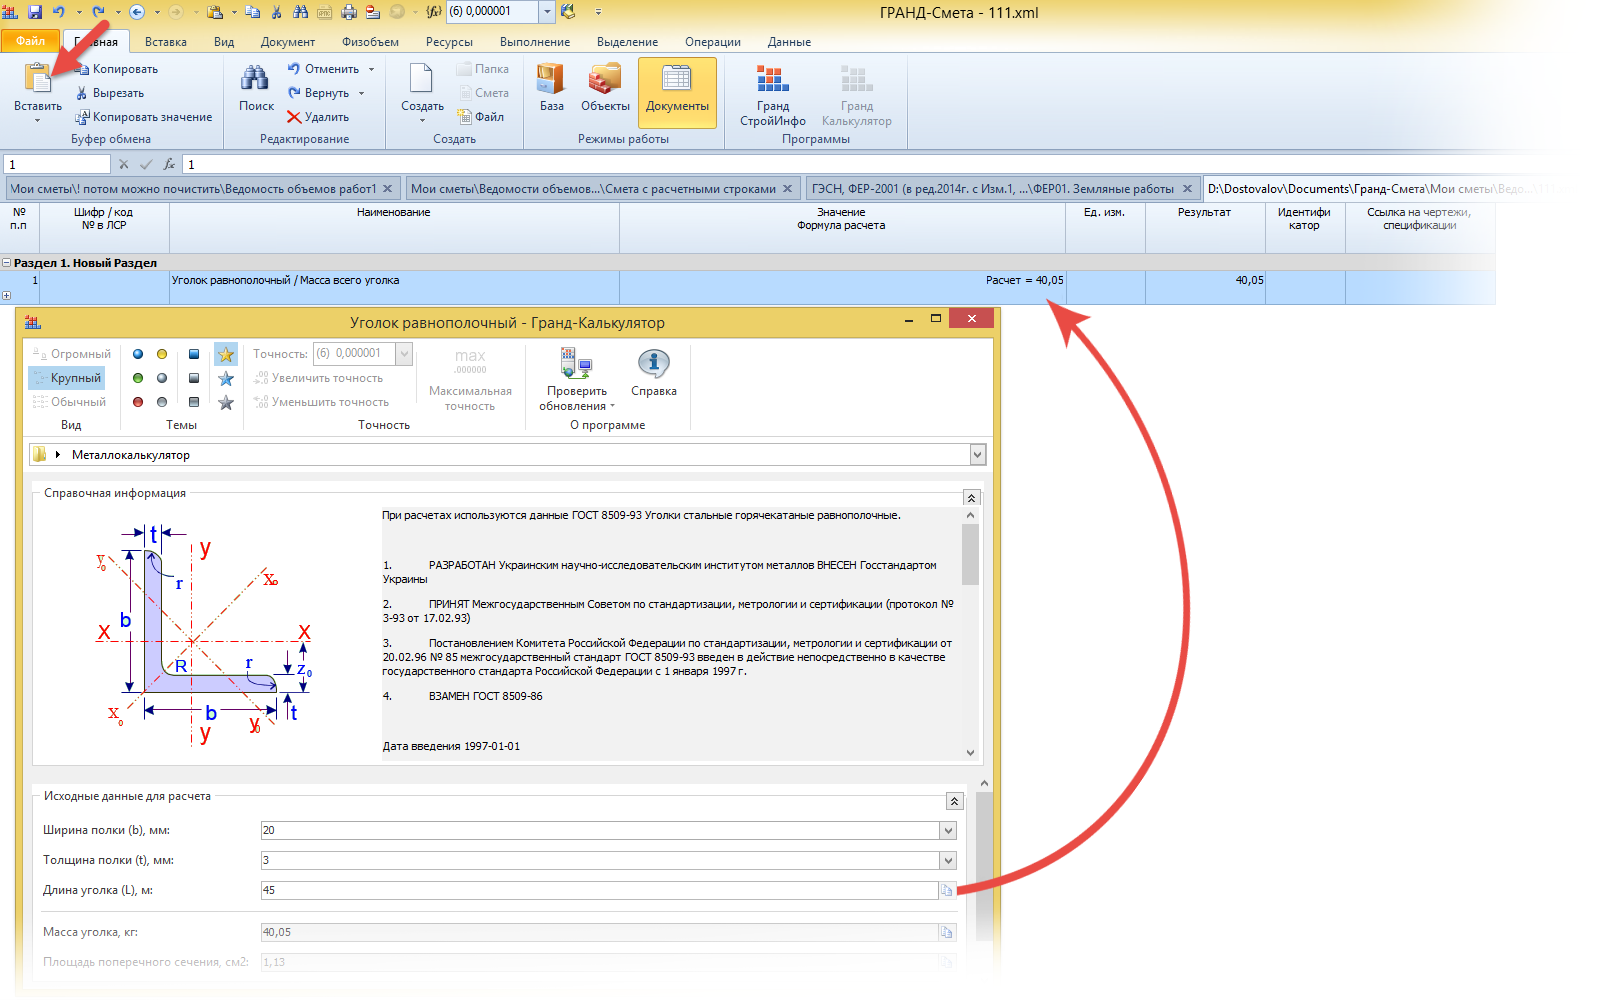Switch to the Физобъем ribbon tab
The image size is (1604, 1000).
coord(370,42)
